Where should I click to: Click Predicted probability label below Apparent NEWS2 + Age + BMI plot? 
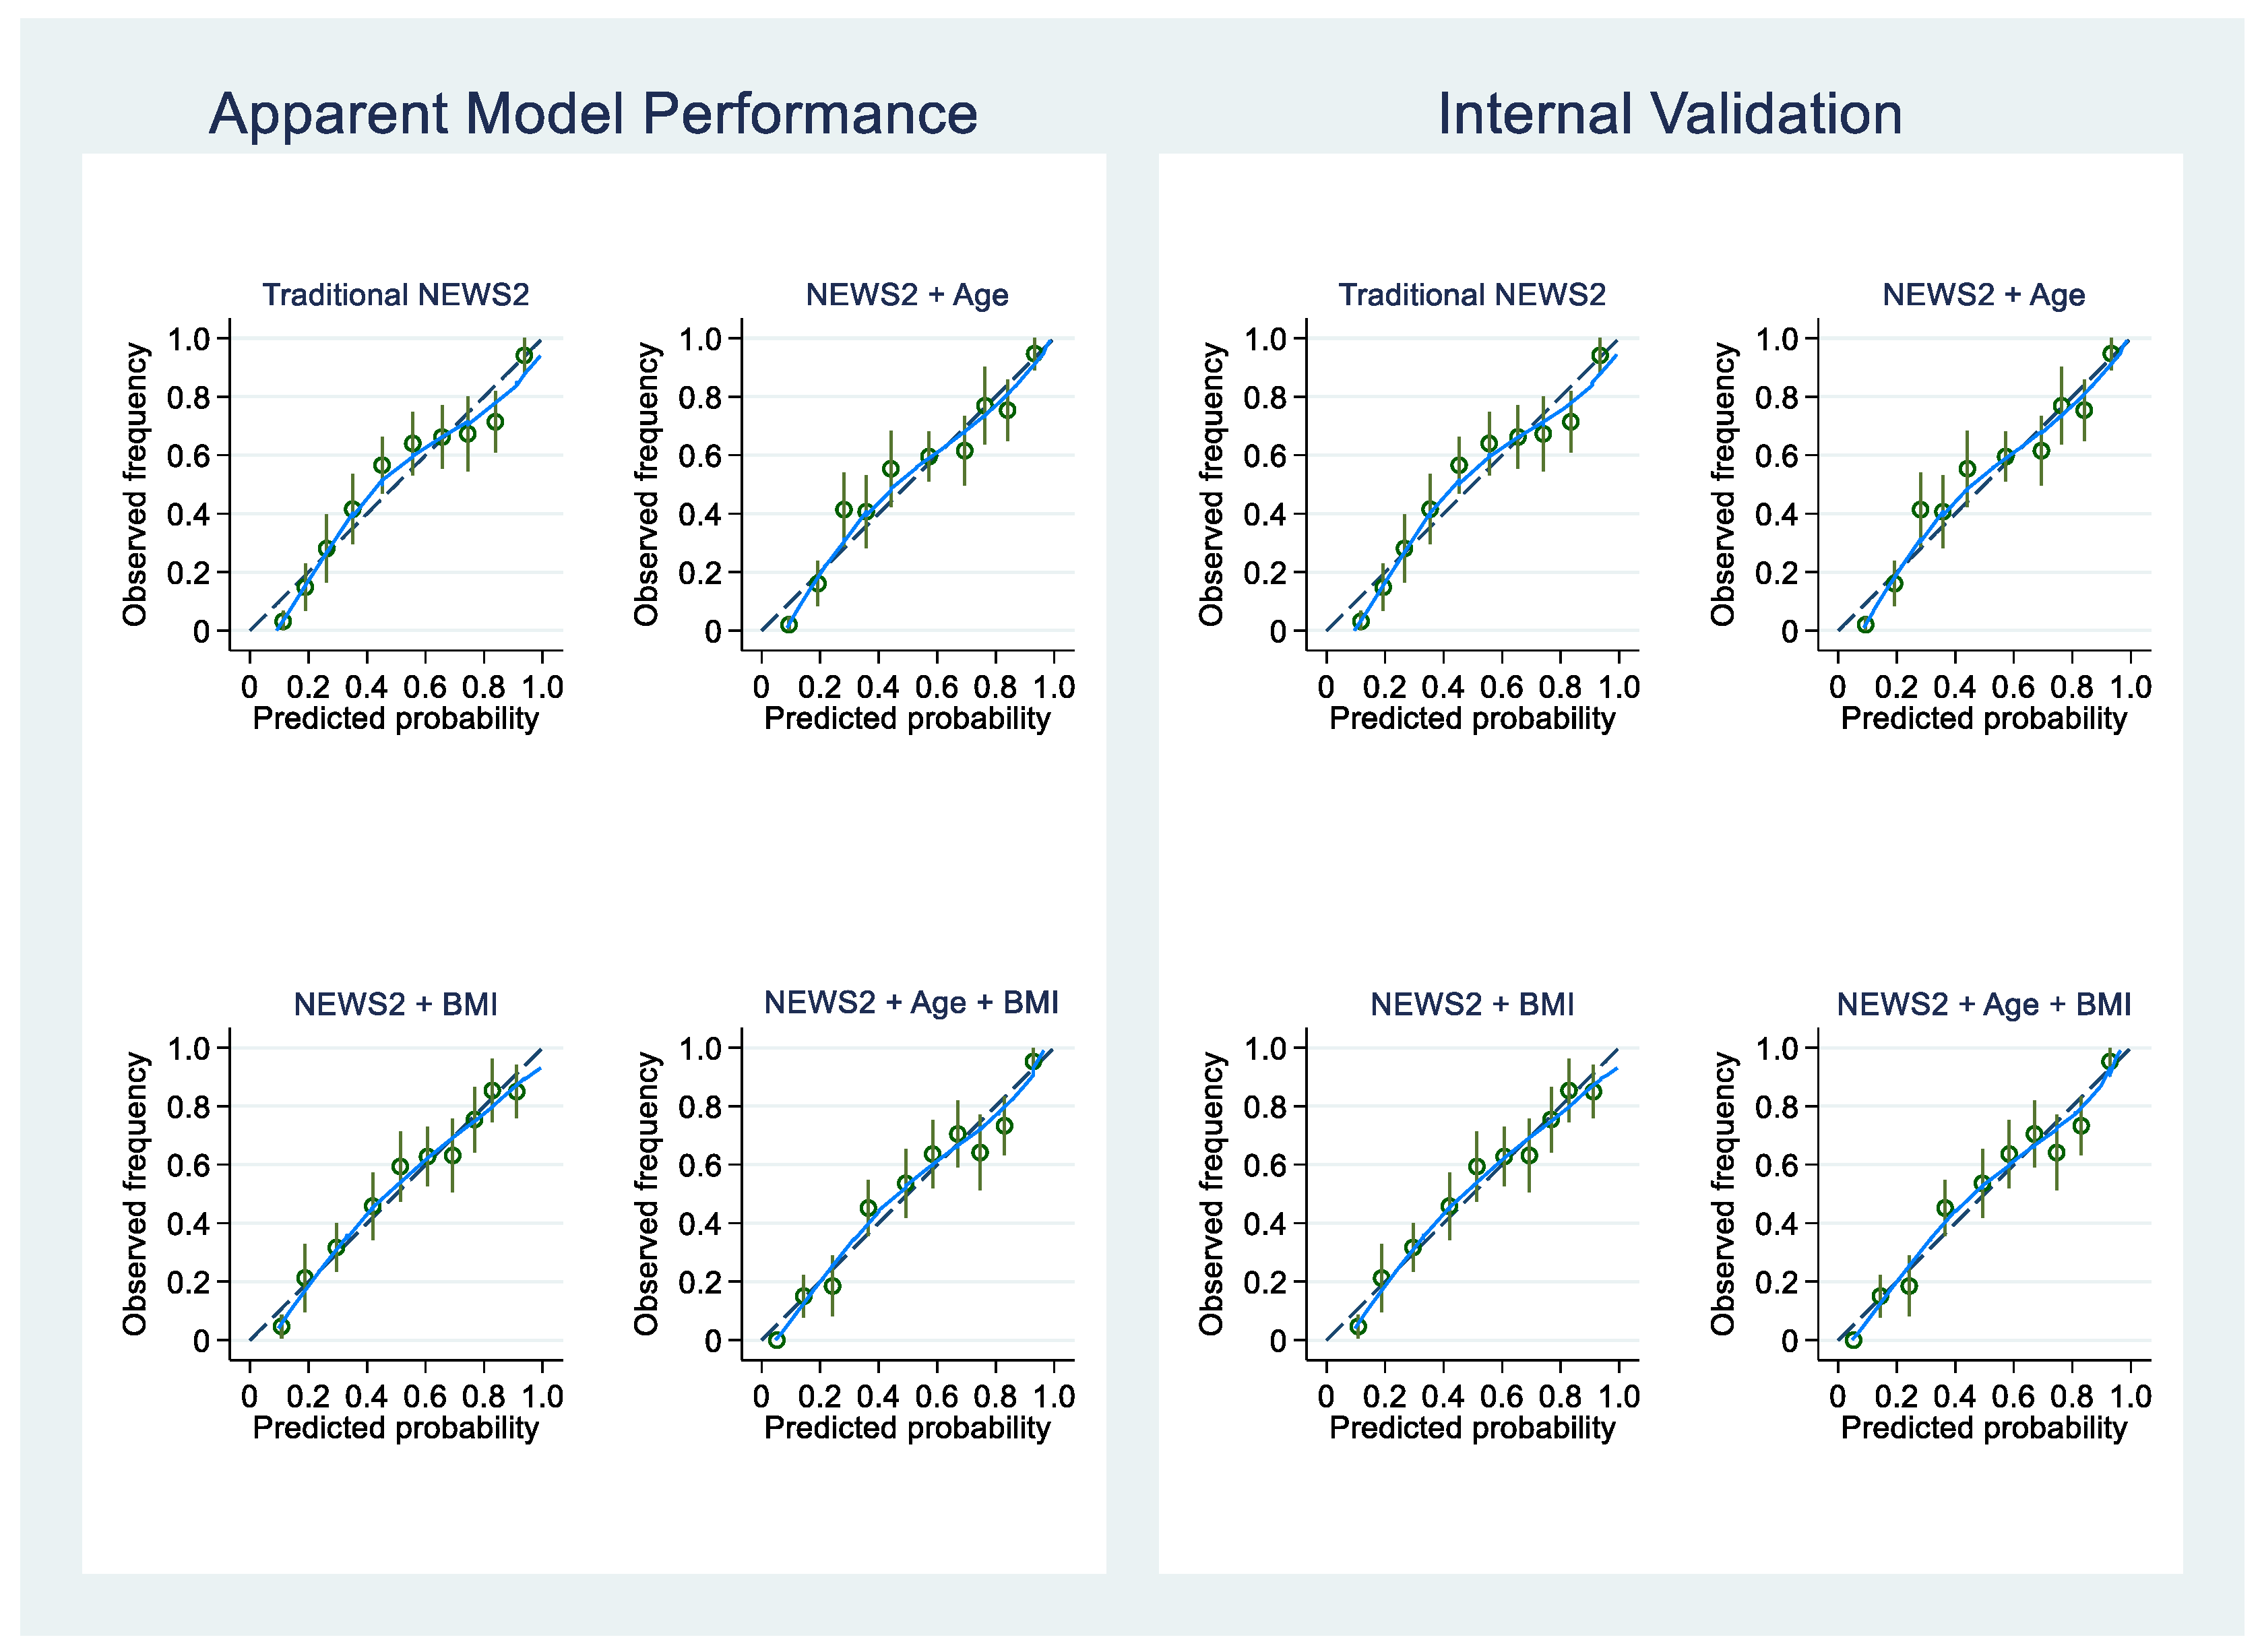pyautogui.click(x=907, y=1427)
